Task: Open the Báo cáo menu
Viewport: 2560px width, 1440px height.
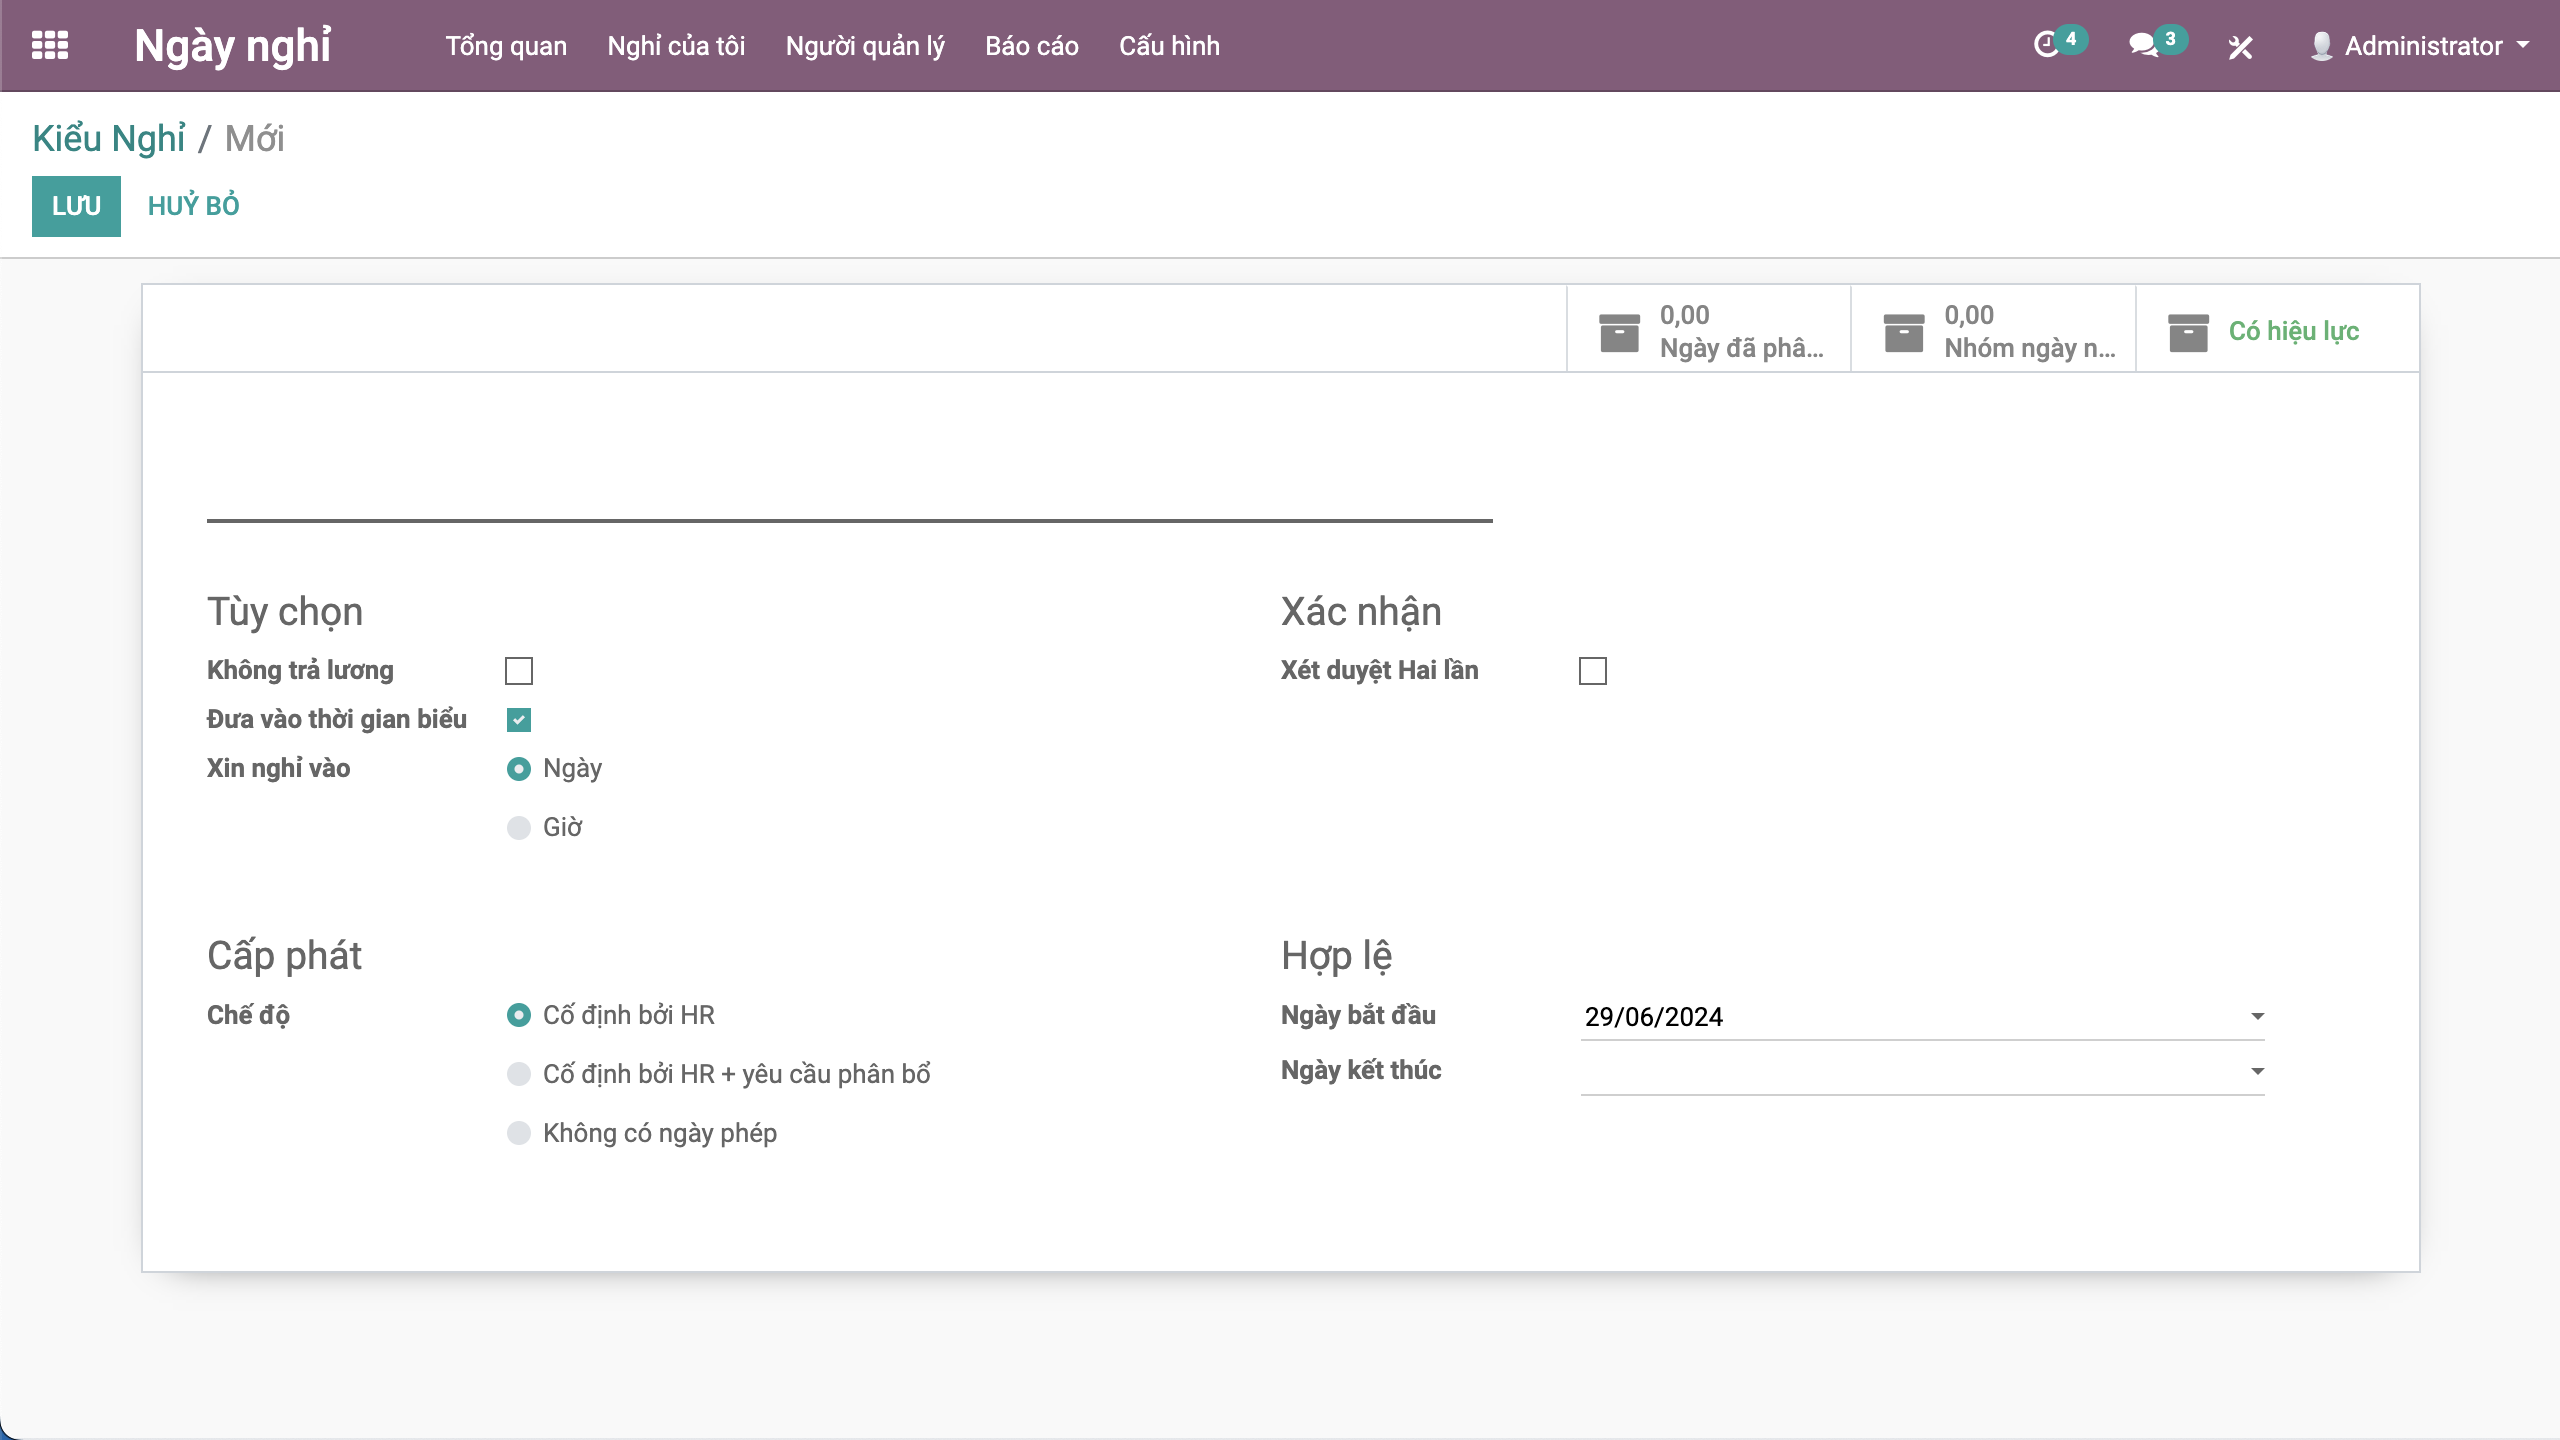Action: 1031,46
